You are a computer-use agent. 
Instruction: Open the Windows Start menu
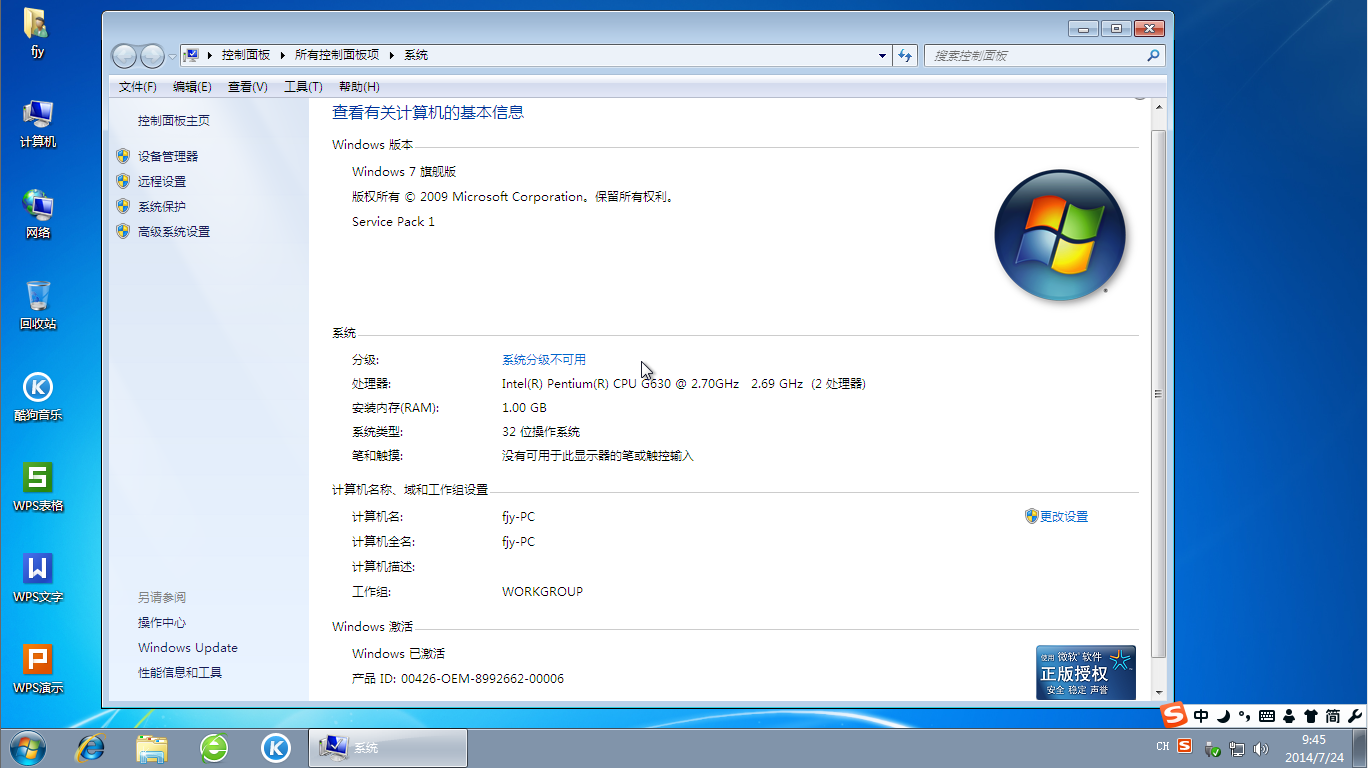click(x=28, y=747)
